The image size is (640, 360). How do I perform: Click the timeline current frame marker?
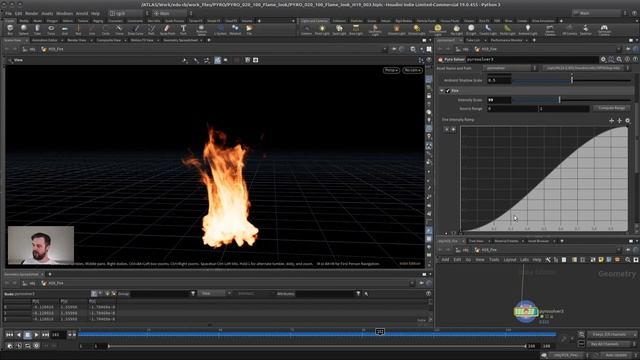click(380, 332)
